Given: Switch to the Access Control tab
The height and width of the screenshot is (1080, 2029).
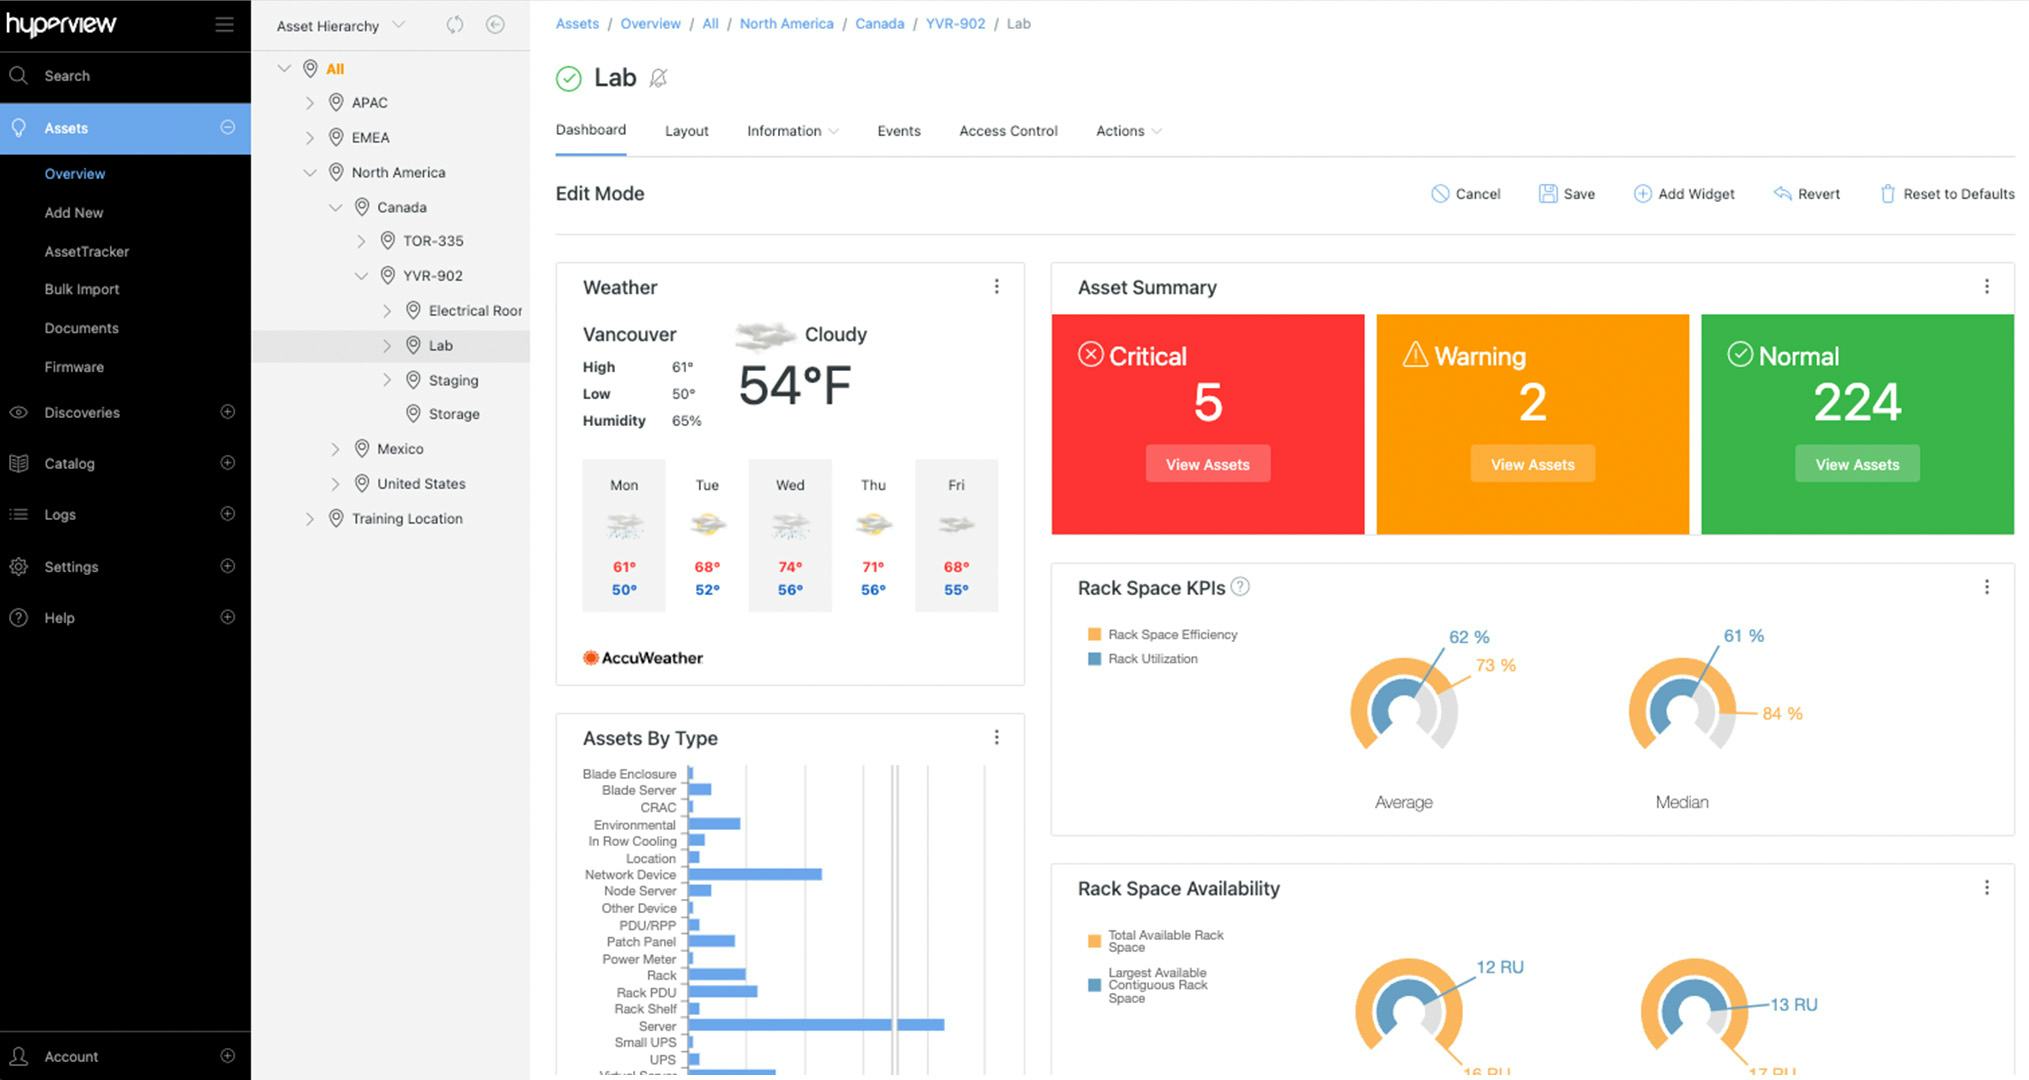Looking at the screenshot, I should pyautogui.click(x=1007, y=130).
